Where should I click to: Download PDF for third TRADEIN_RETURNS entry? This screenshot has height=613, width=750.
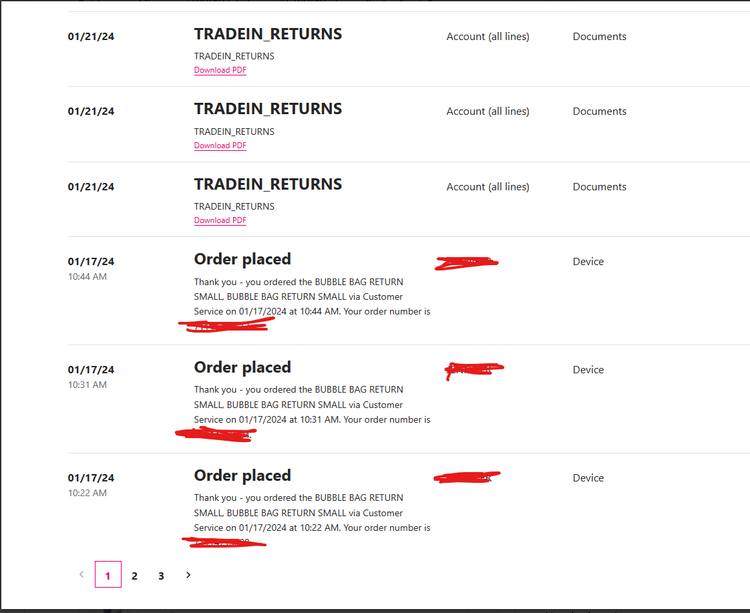point(220,220)
